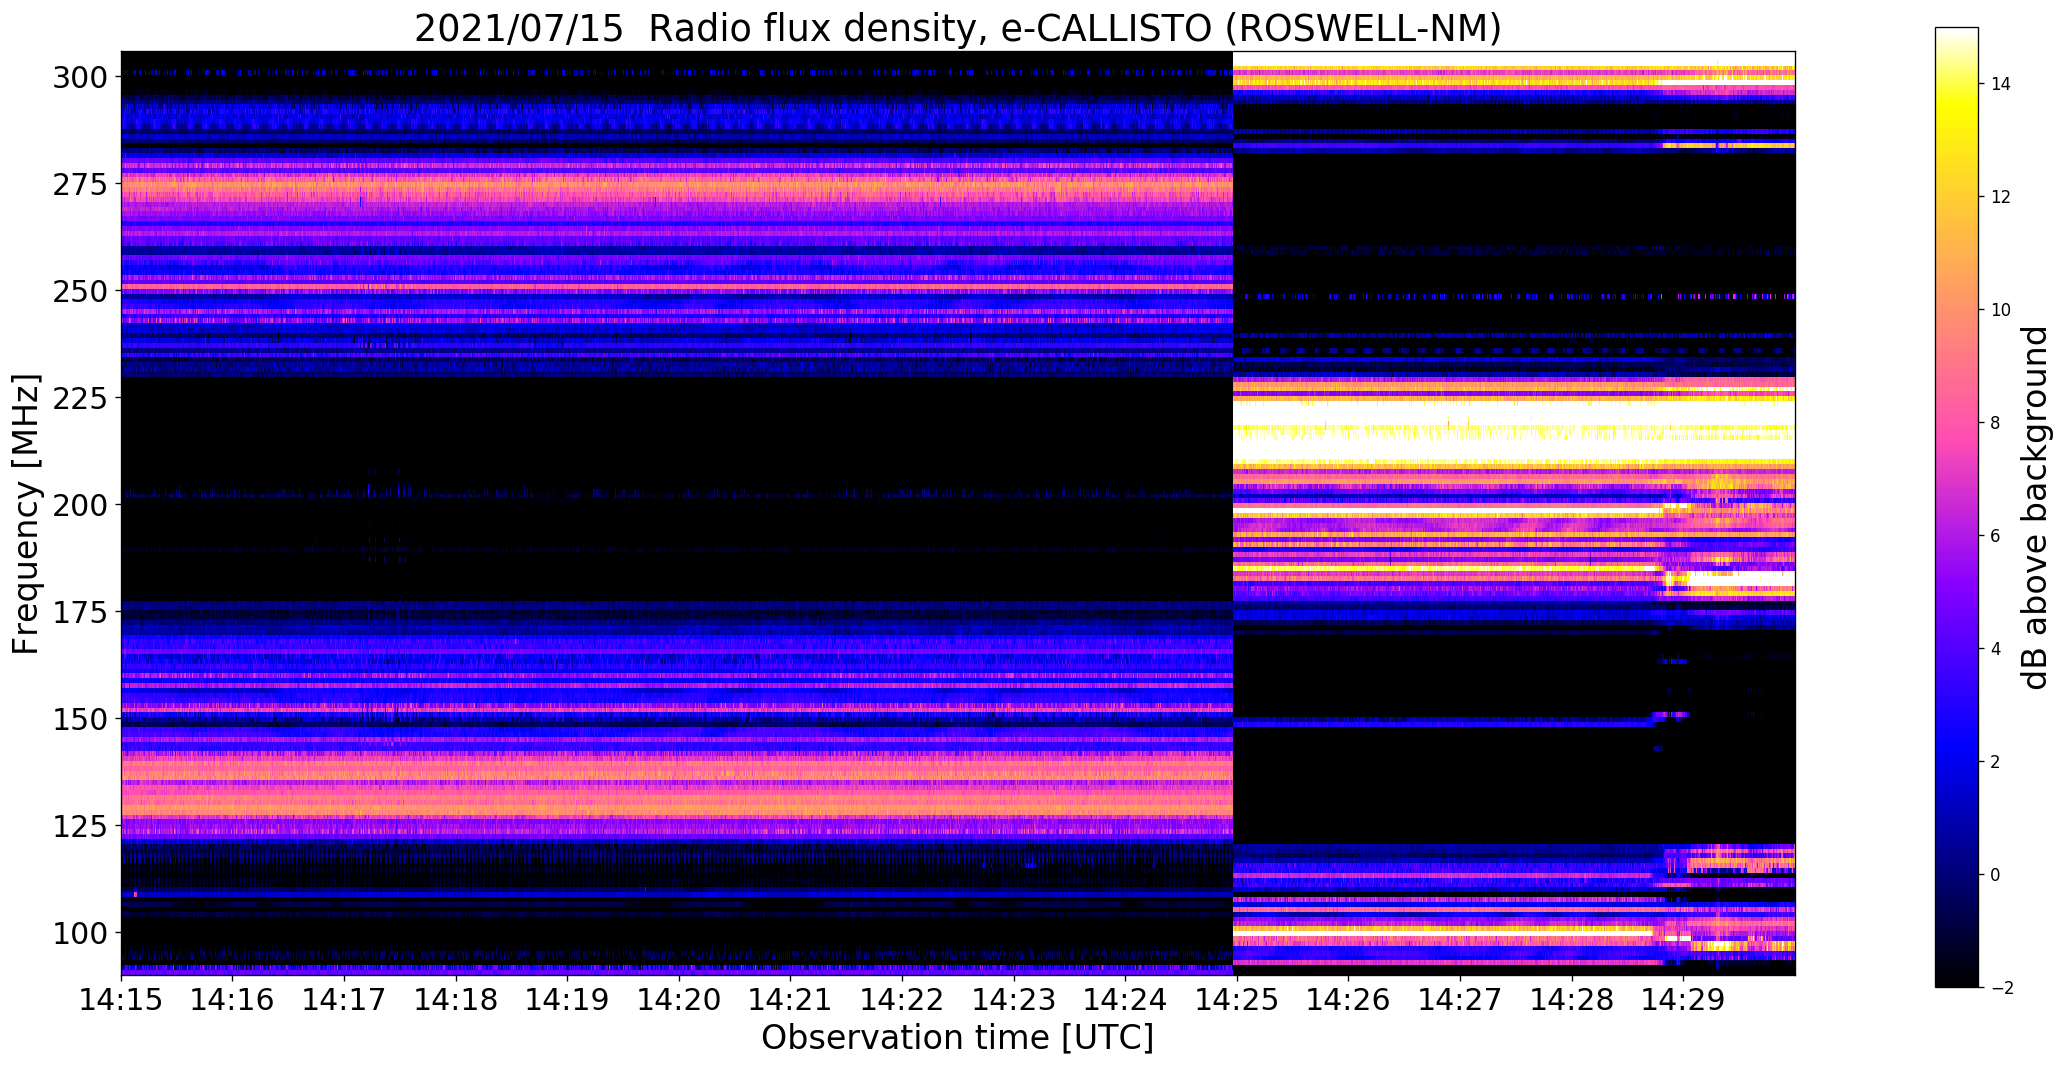Viewport: 2066px width, 1067px height.
Task: Click the colorbar tick label 4
Action: [1996, 649]
